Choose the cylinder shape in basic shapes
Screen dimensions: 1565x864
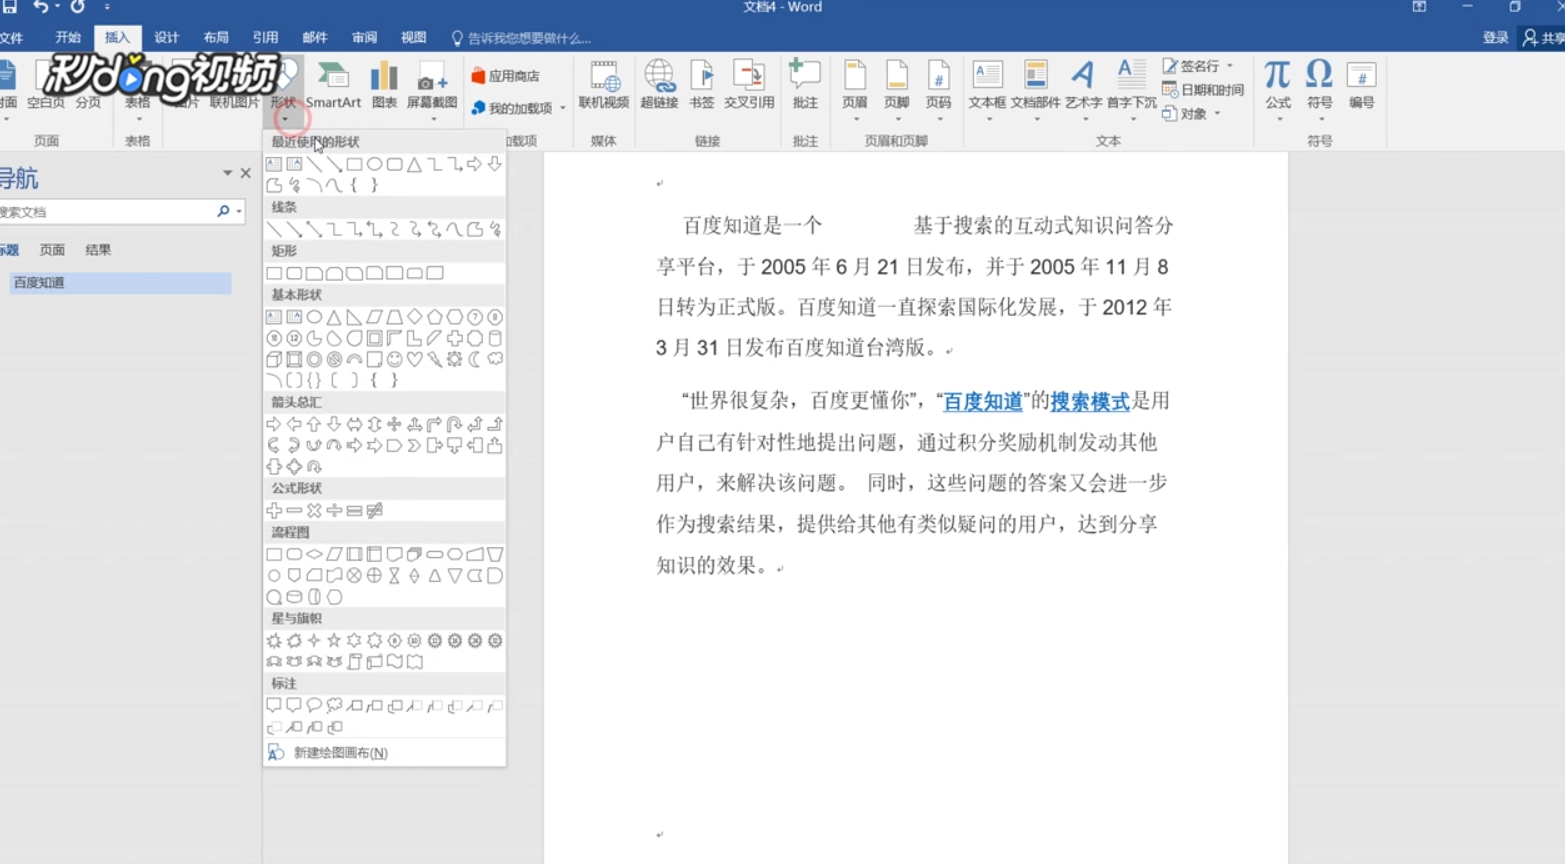[494, 338]
